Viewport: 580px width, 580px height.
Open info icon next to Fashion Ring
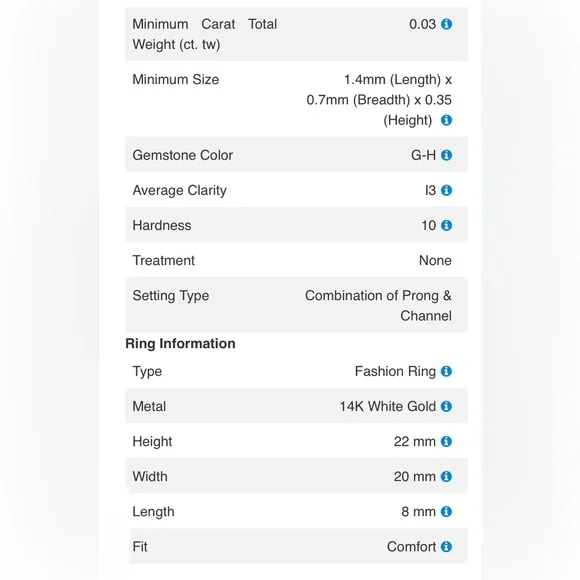pyautogui.click(x=446, y=371)
